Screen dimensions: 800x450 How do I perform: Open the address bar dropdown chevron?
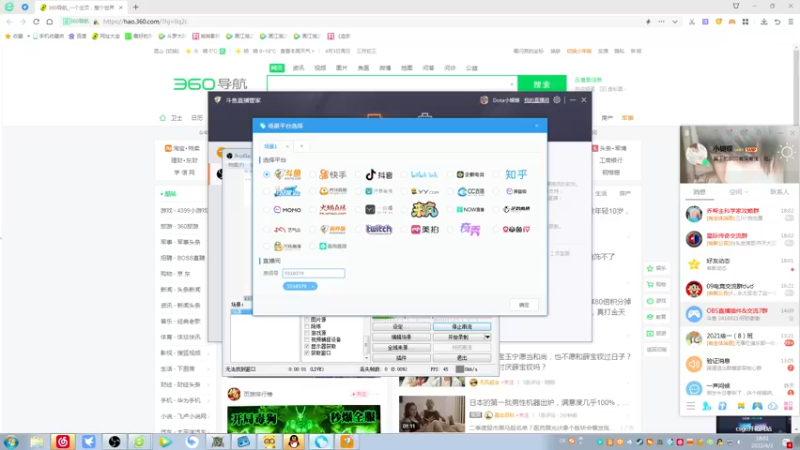tap(674, 22)
